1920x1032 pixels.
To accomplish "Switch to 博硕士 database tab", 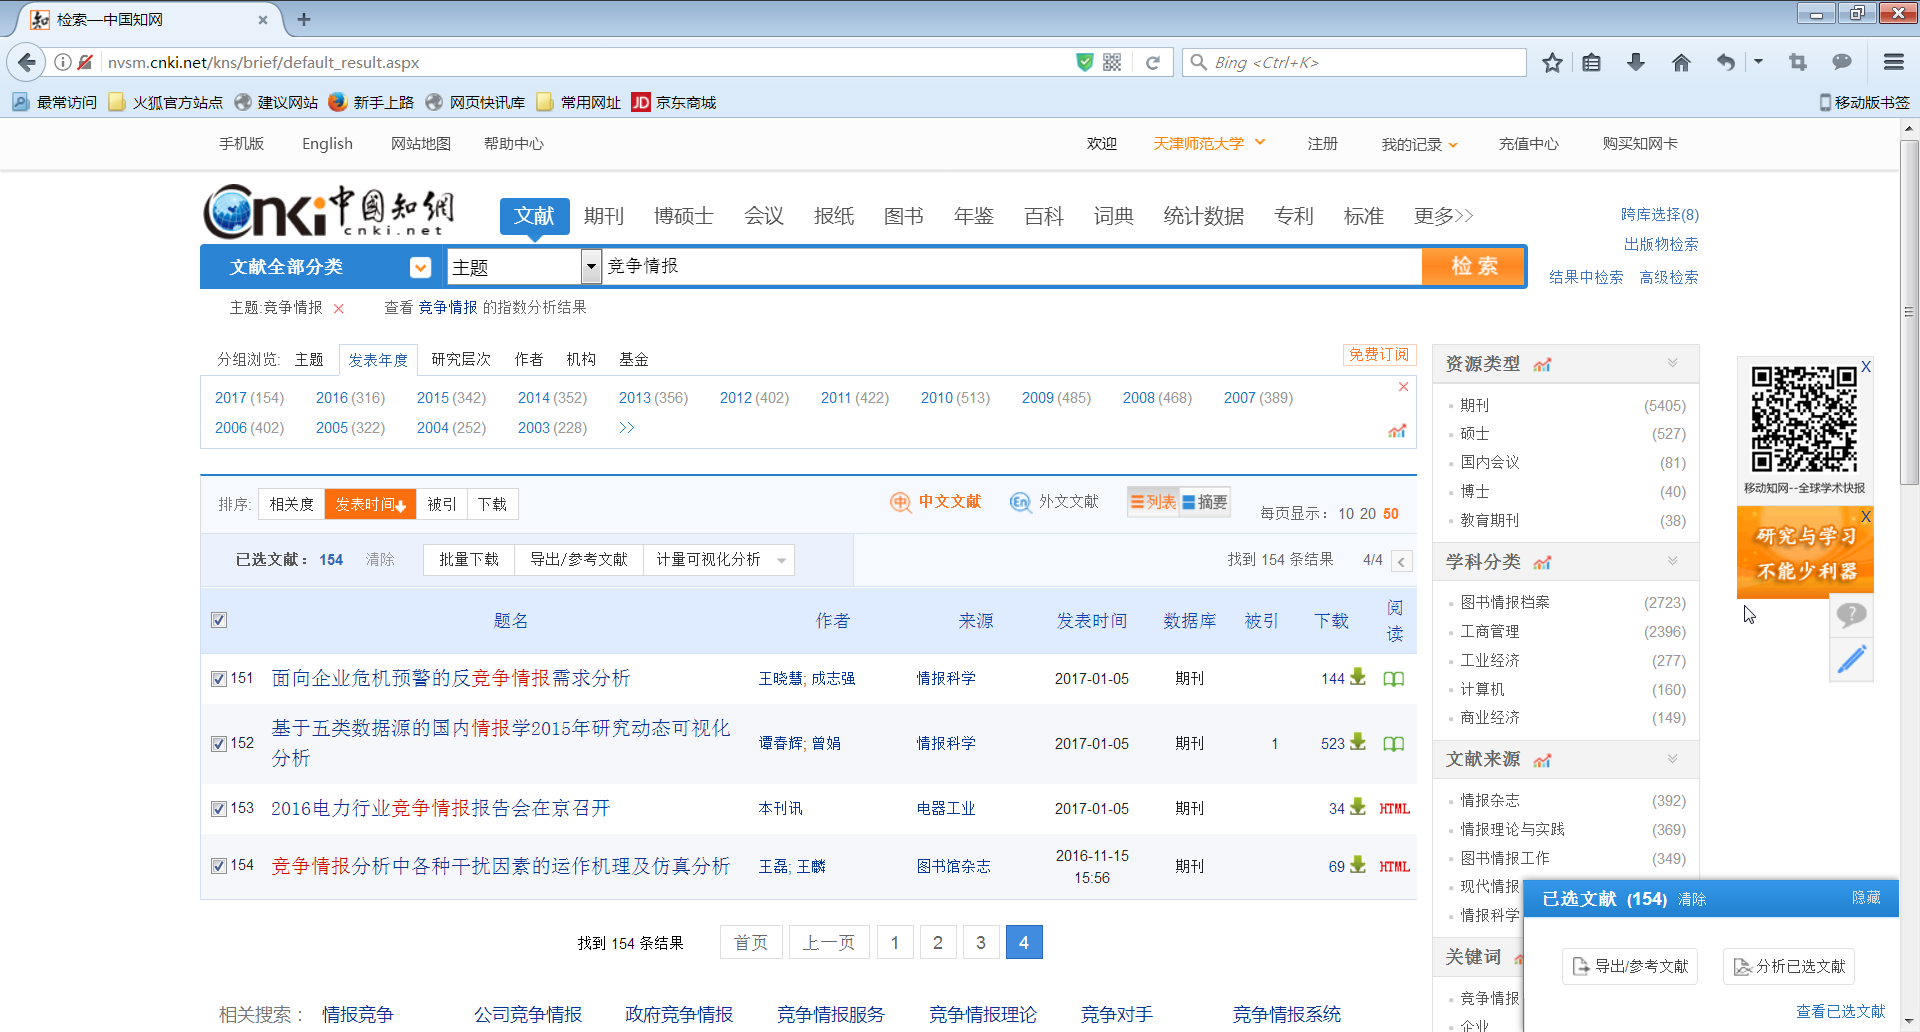I will click(x=684, y=216).
